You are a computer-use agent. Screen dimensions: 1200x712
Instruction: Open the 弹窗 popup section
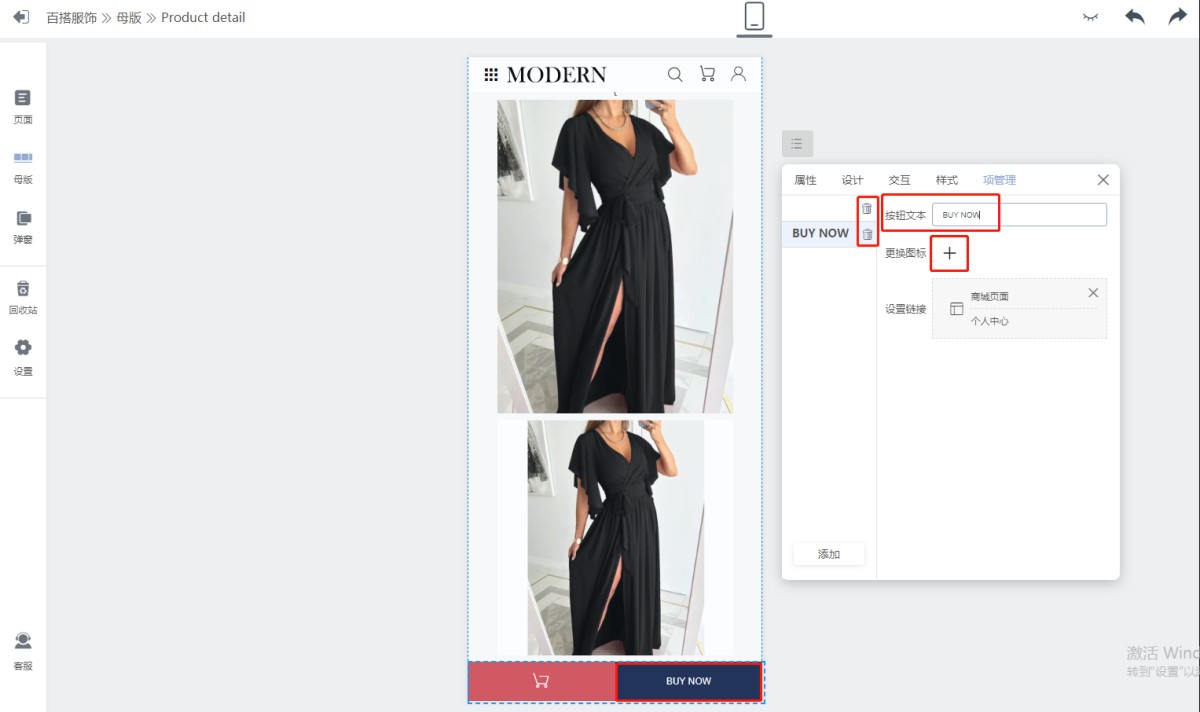22,226
